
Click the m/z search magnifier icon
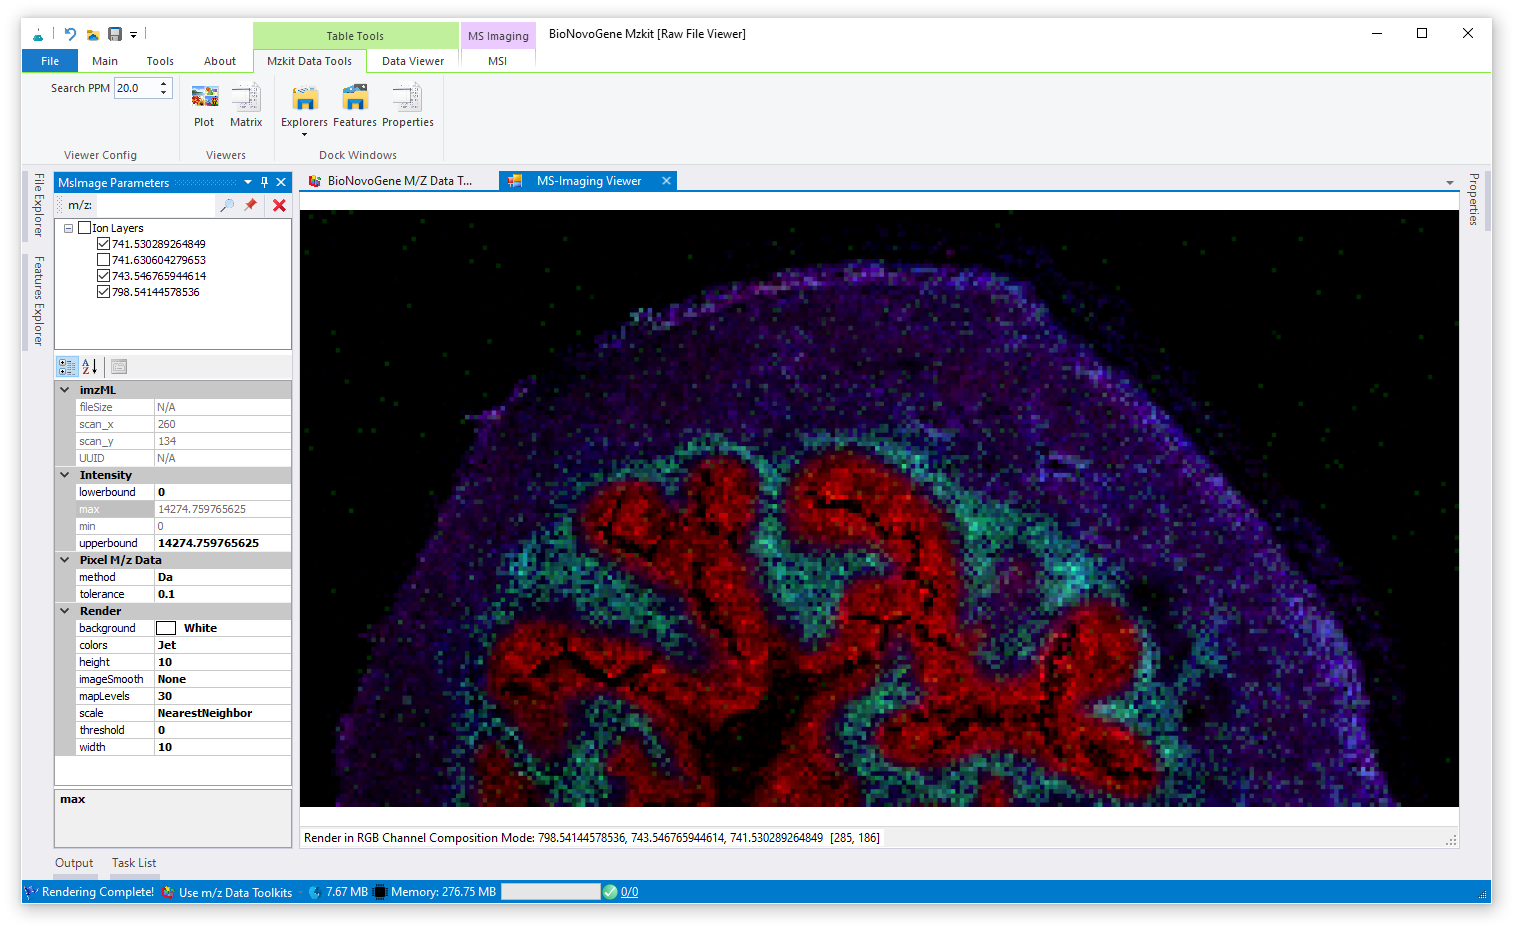[227, 205]
